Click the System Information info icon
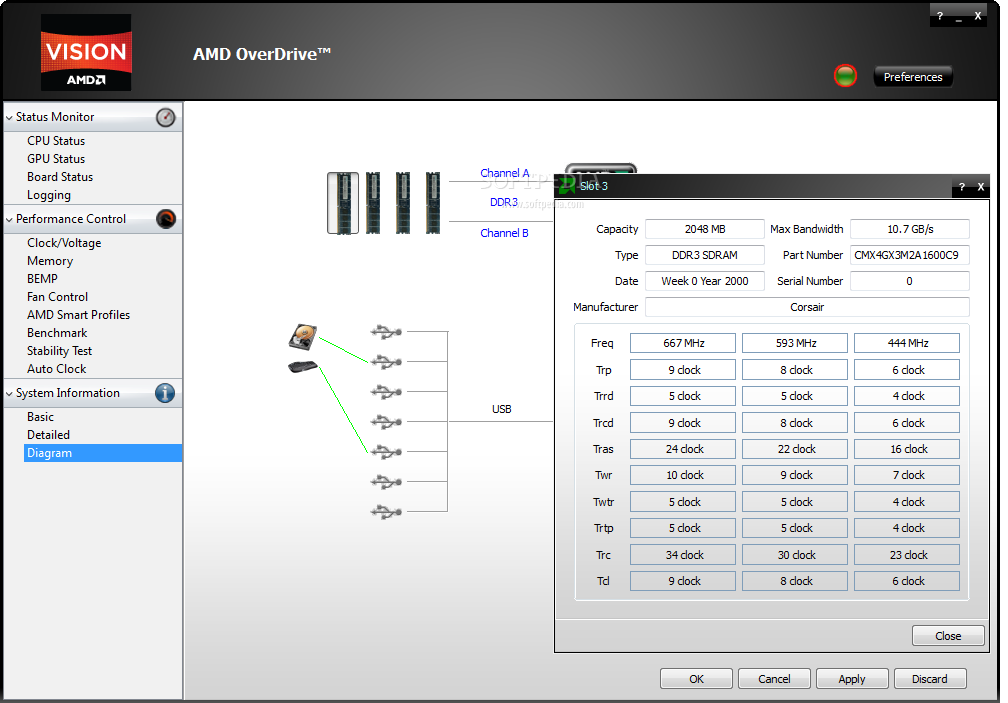This screenshot has width=1008, height=703. point(165,393)
